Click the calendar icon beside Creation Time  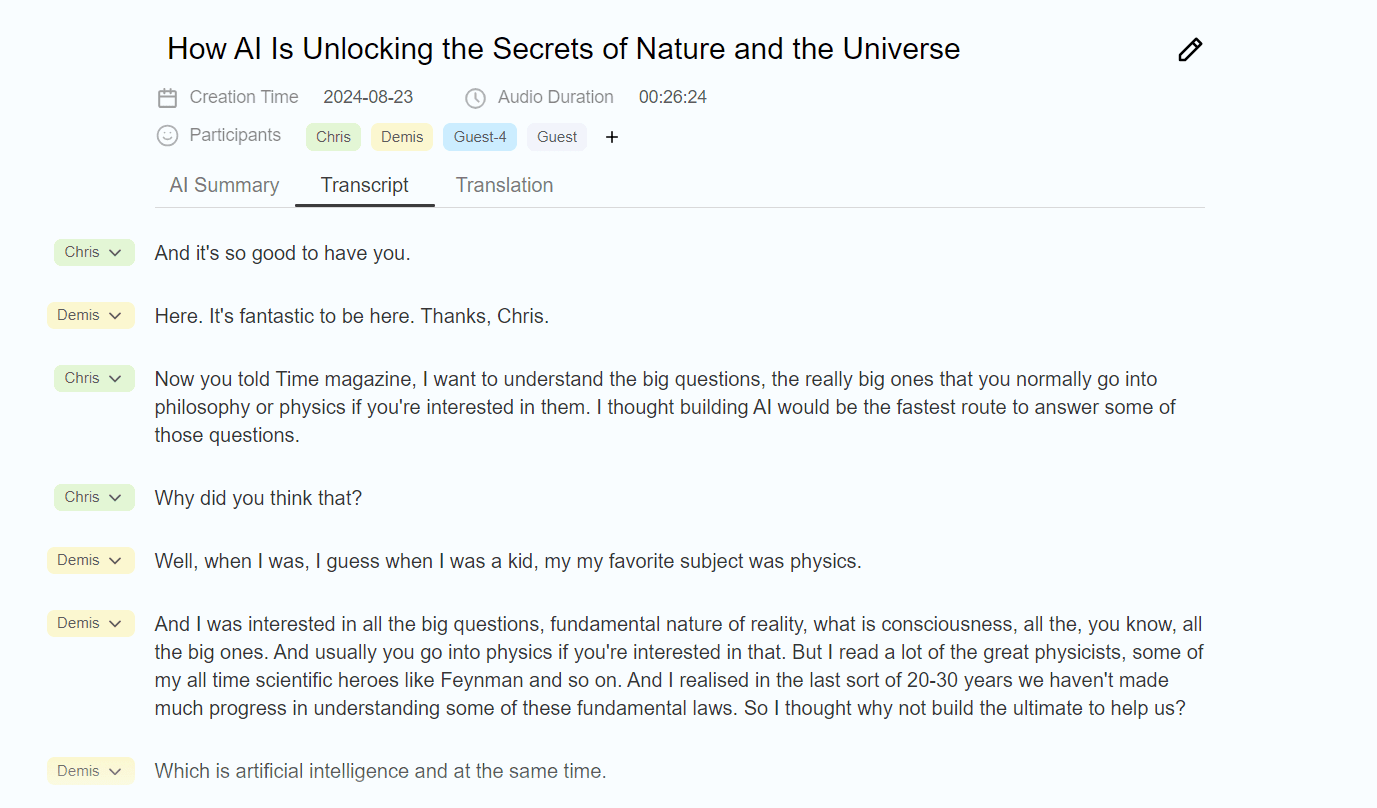pyautogui.click(x=168, y=98)
